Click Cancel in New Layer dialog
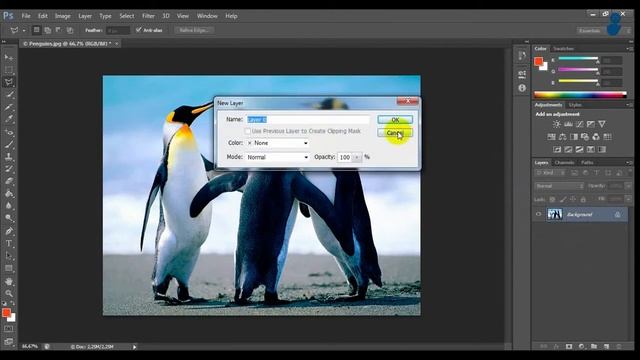This screenshot has width=640, height=360. [x=395, y=133]
